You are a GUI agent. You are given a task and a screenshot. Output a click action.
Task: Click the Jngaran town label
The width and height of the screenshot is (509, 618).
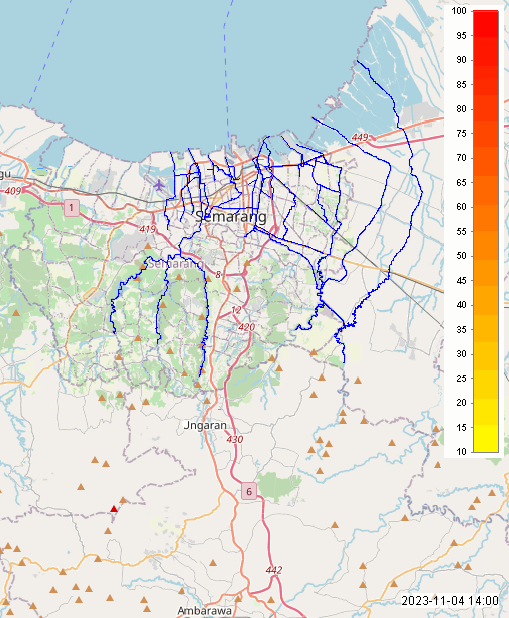tap(205, 425)
